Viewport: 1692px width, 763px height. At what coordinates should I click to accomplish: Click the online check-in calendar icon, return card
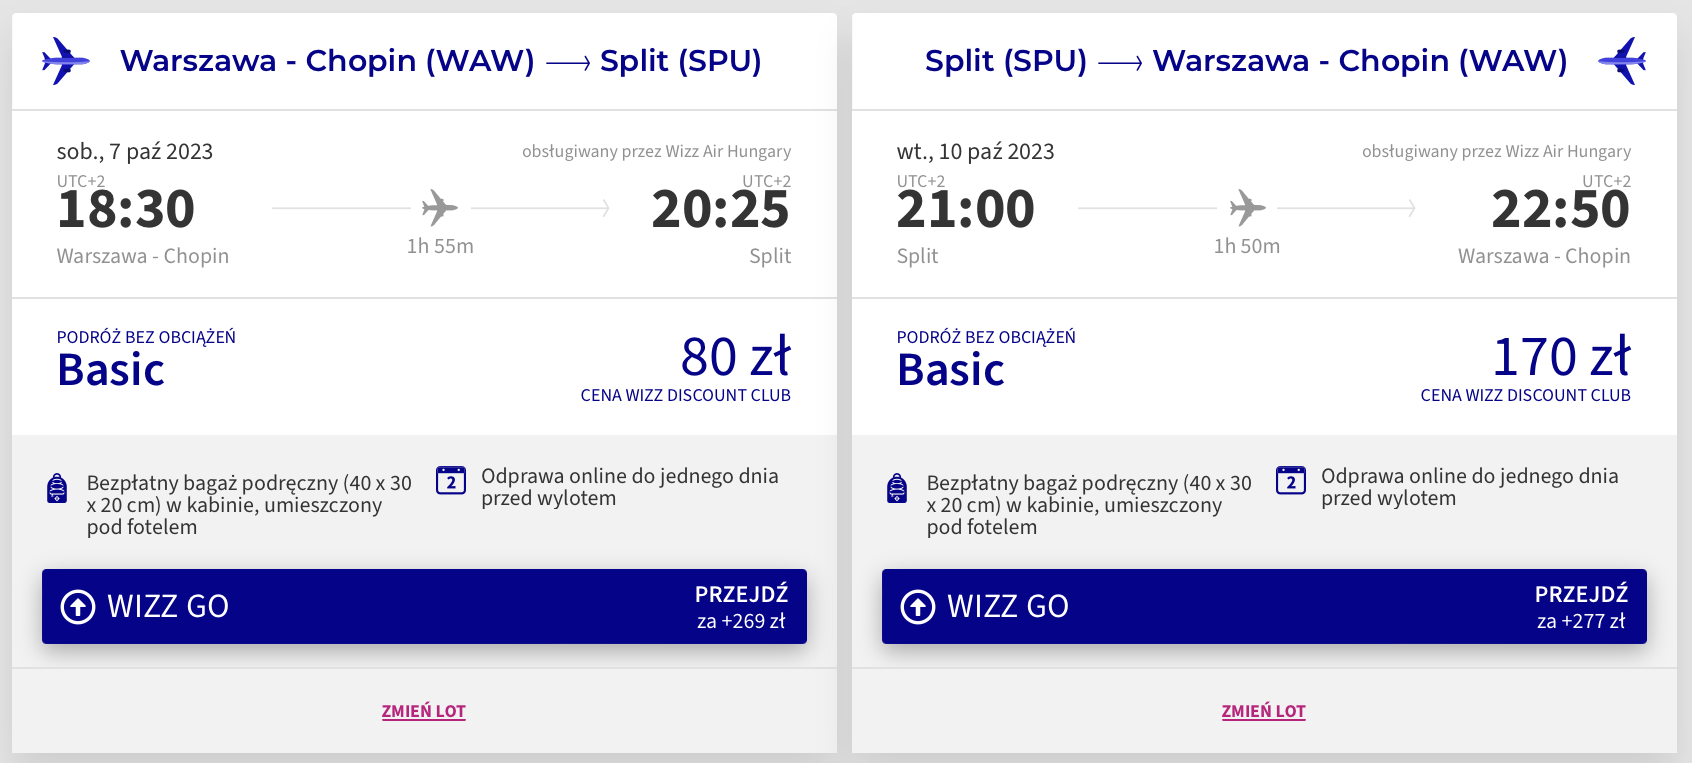click(x=1291, y=481)
